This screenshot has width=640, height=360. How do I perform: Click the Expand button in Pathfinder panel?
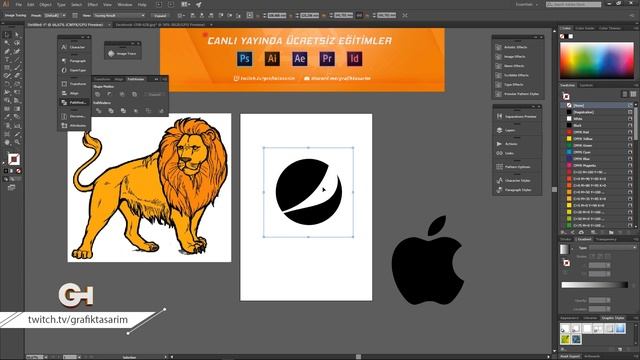click(x=155, y=94)
